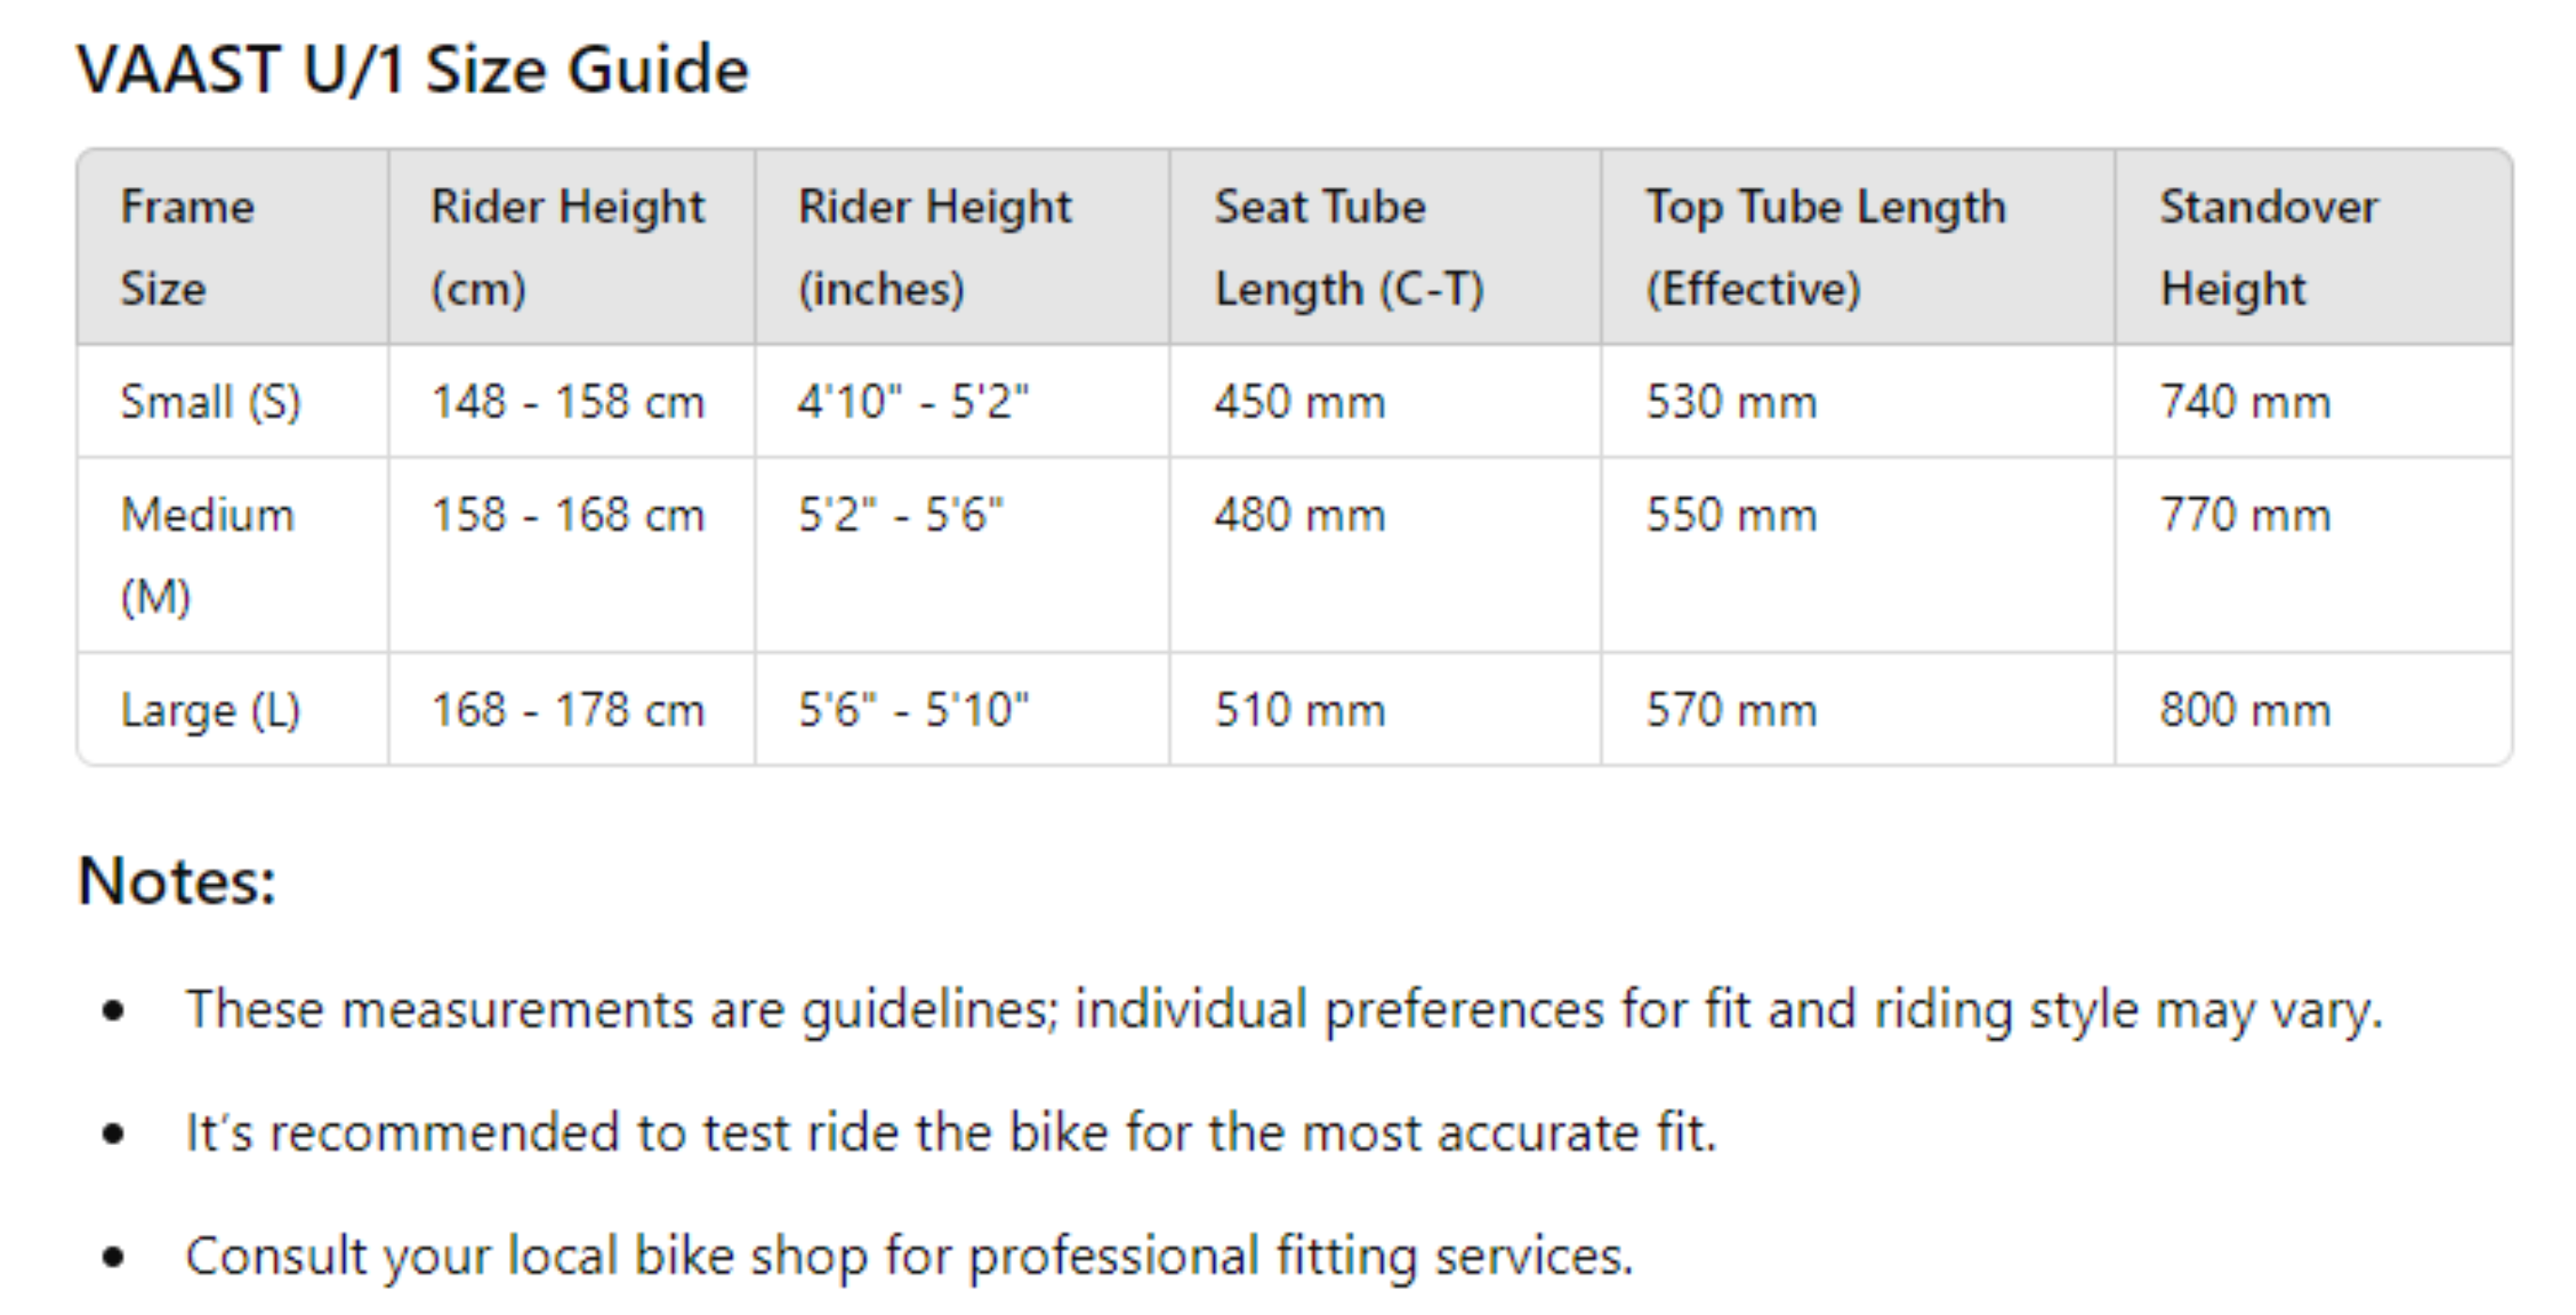
Task: Select the Seat Tube Length (C-T) header
Action: click(x=1349, y=247)
